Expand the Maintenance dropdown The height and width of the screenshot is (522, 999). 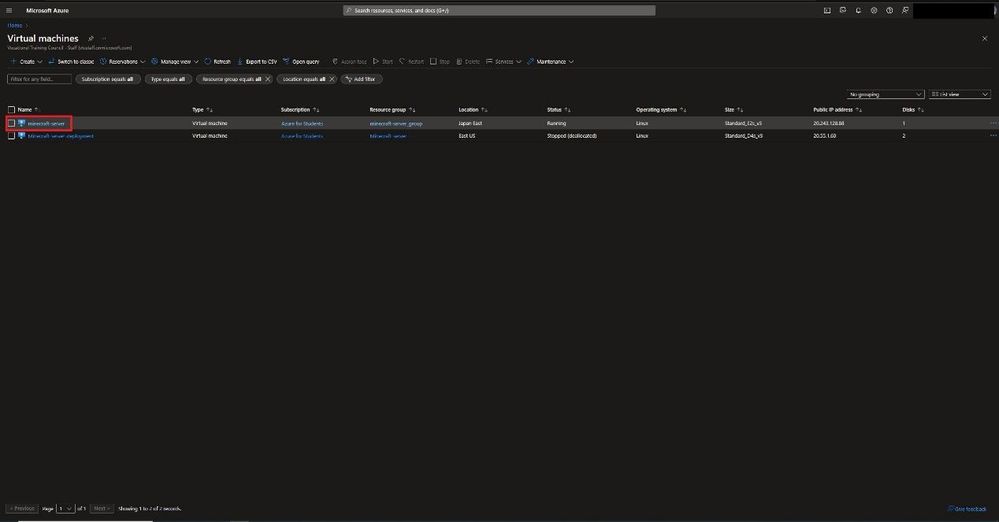click(x=551, y=62)
